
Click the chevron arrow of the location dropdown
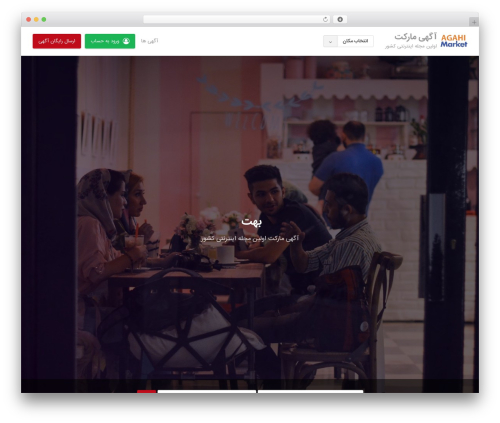pyautogui.click(x=330, y=42)
